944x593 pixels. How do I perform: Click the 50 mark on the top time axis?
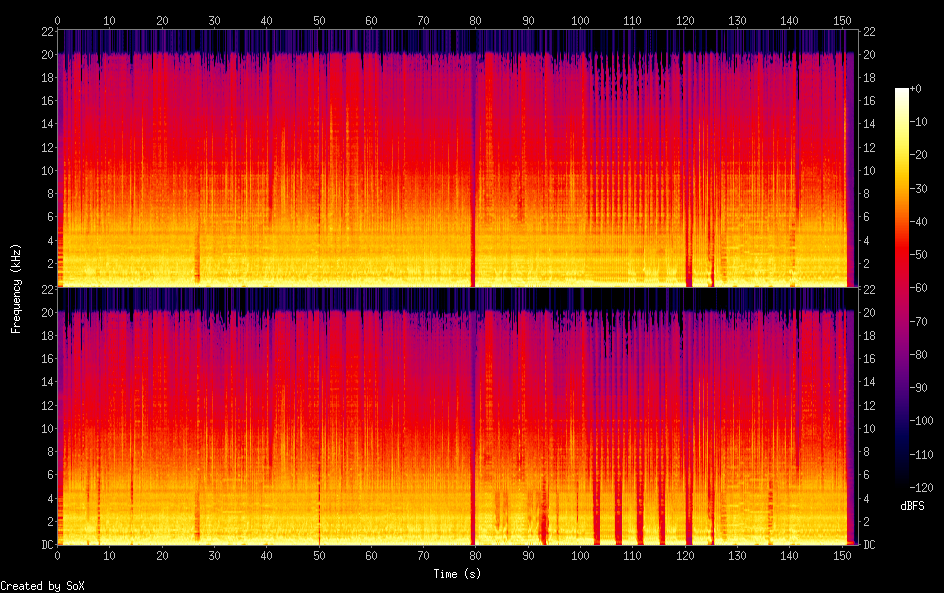tap(319, 20)
